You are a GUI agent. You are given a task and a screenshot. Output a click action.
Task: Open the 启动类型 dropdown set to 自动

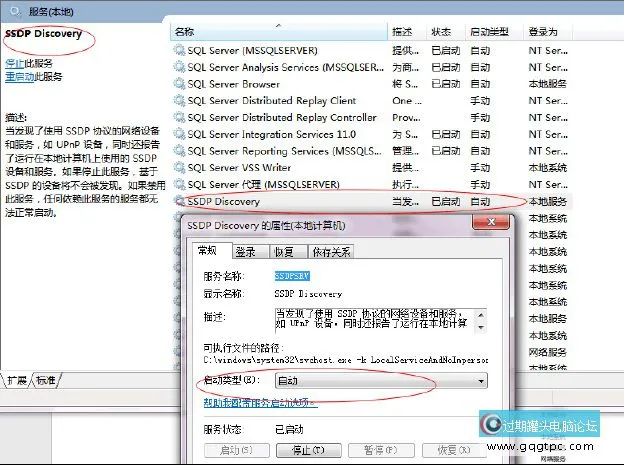pos(381,381)
